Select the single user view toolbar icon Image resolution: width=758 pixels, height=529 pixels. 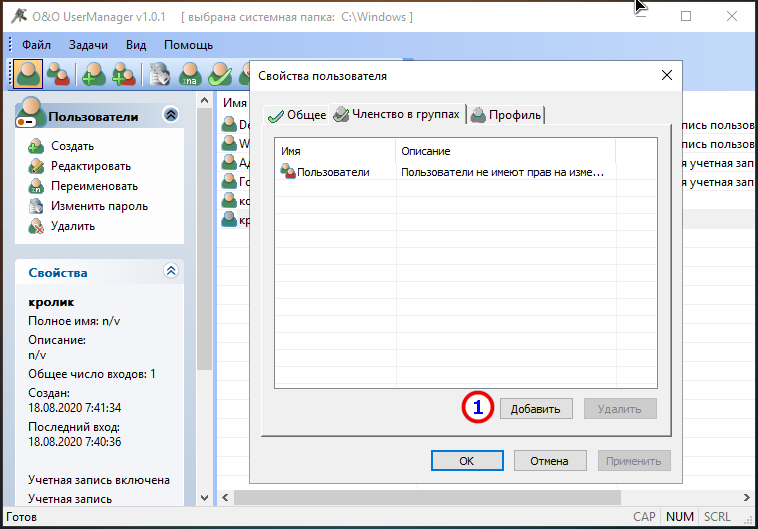tap(28, 74)
